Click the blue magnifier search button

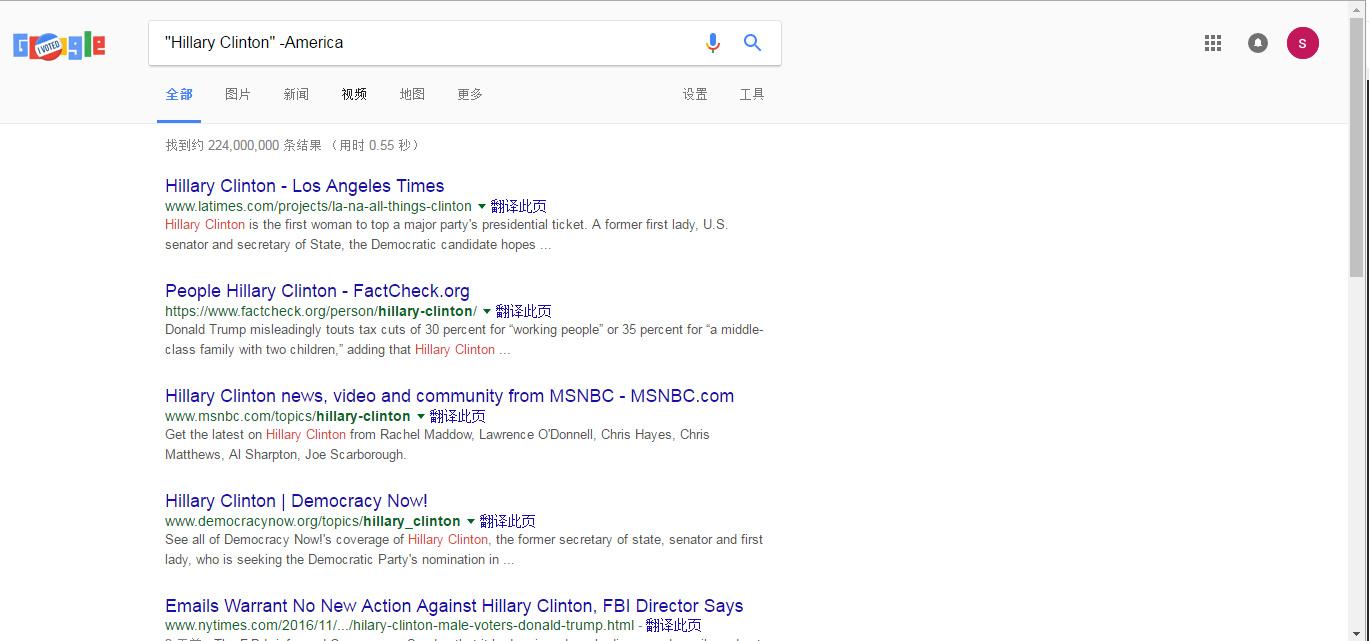(752, 43)
